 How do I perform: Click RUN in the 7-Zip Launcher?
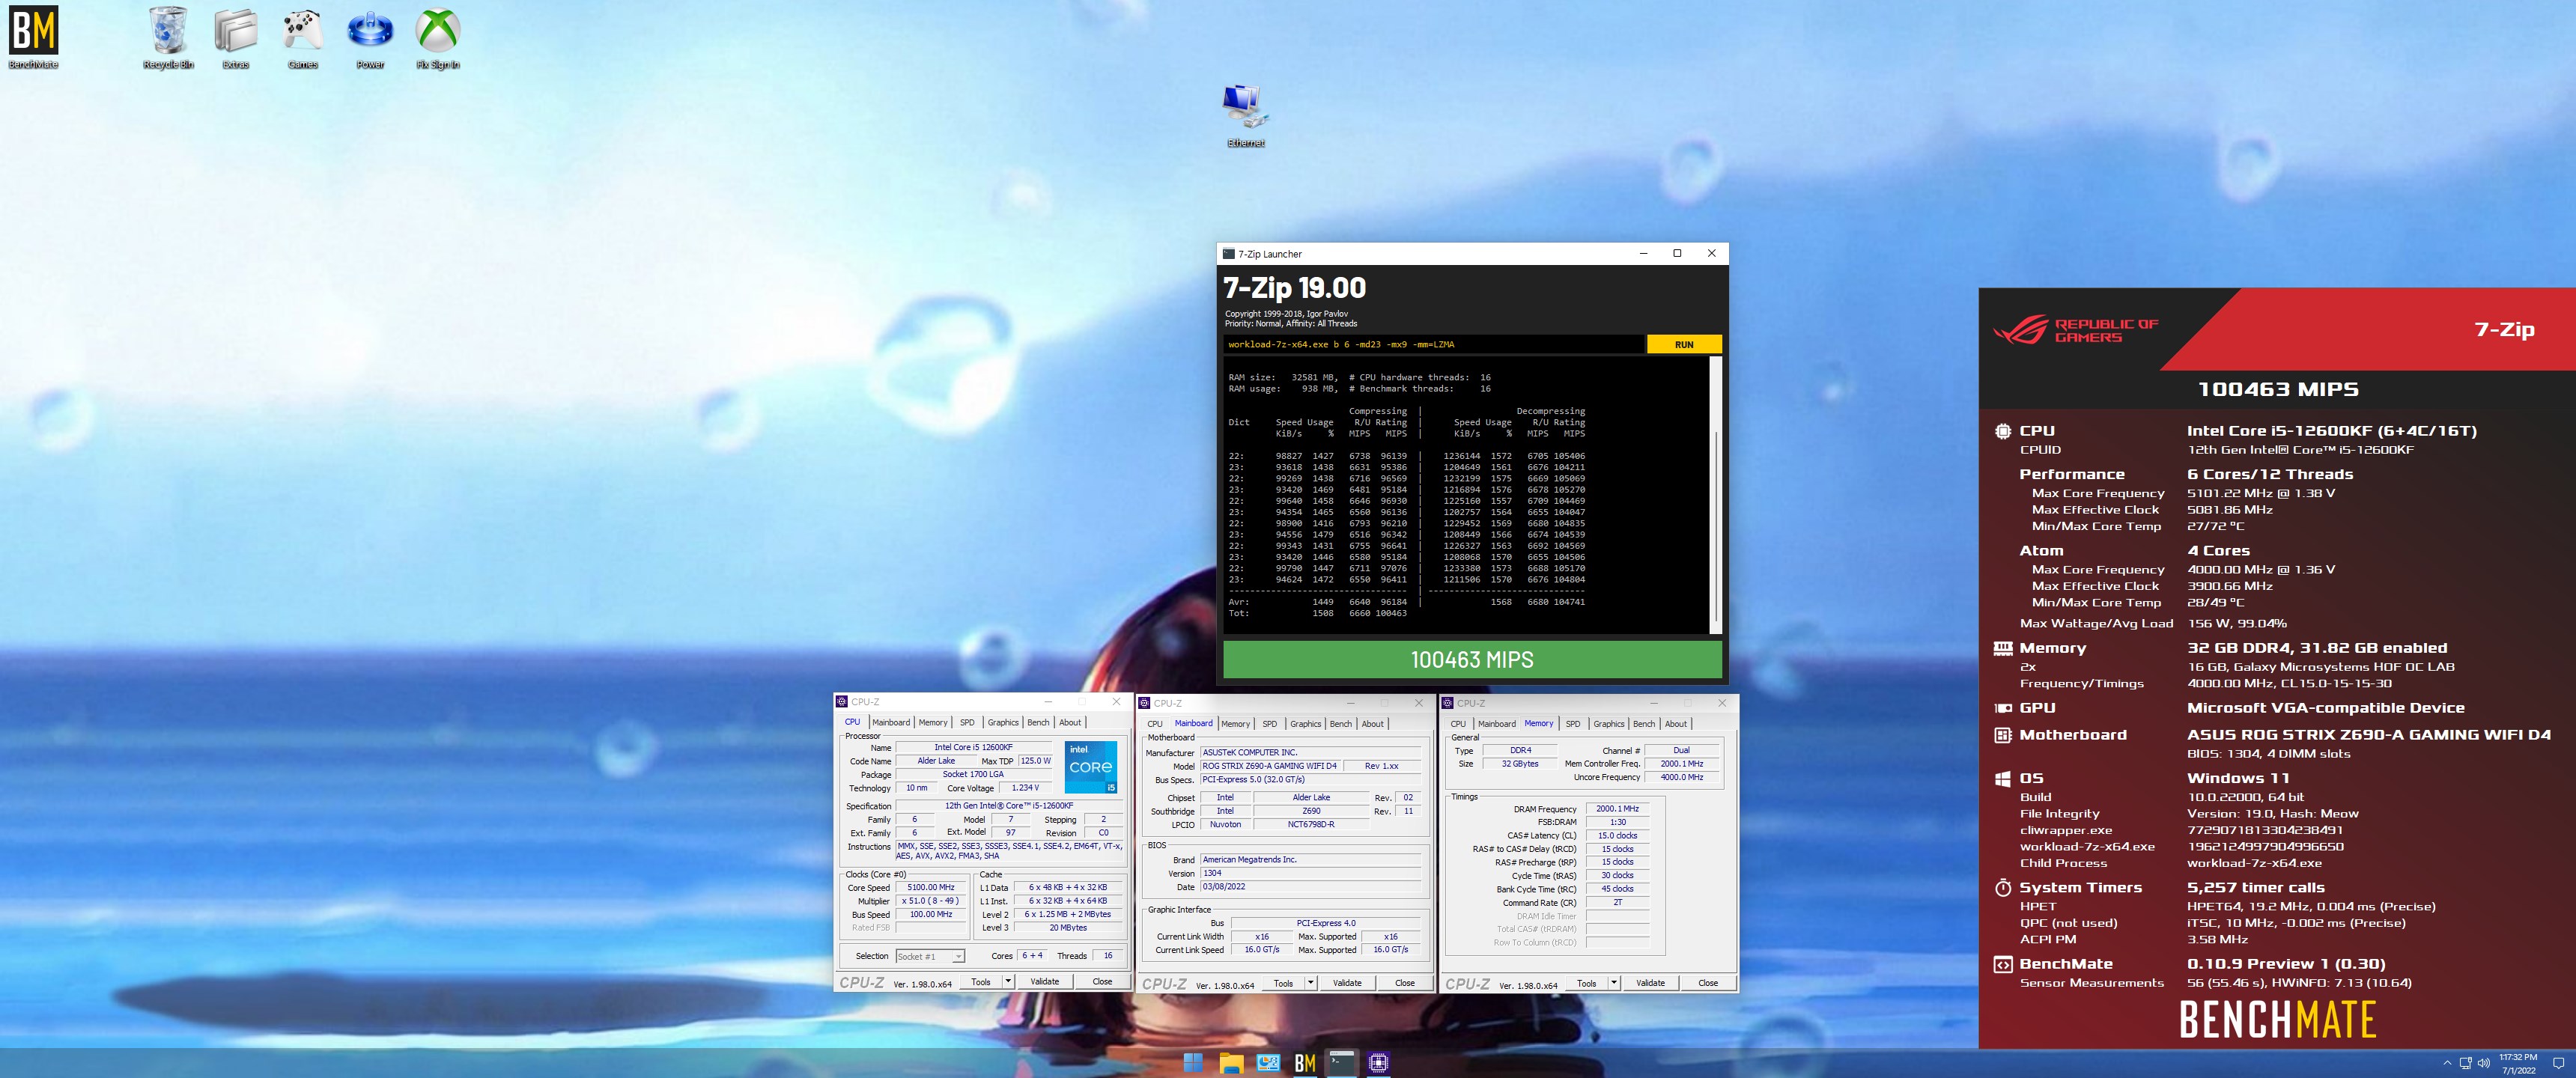1684,345
